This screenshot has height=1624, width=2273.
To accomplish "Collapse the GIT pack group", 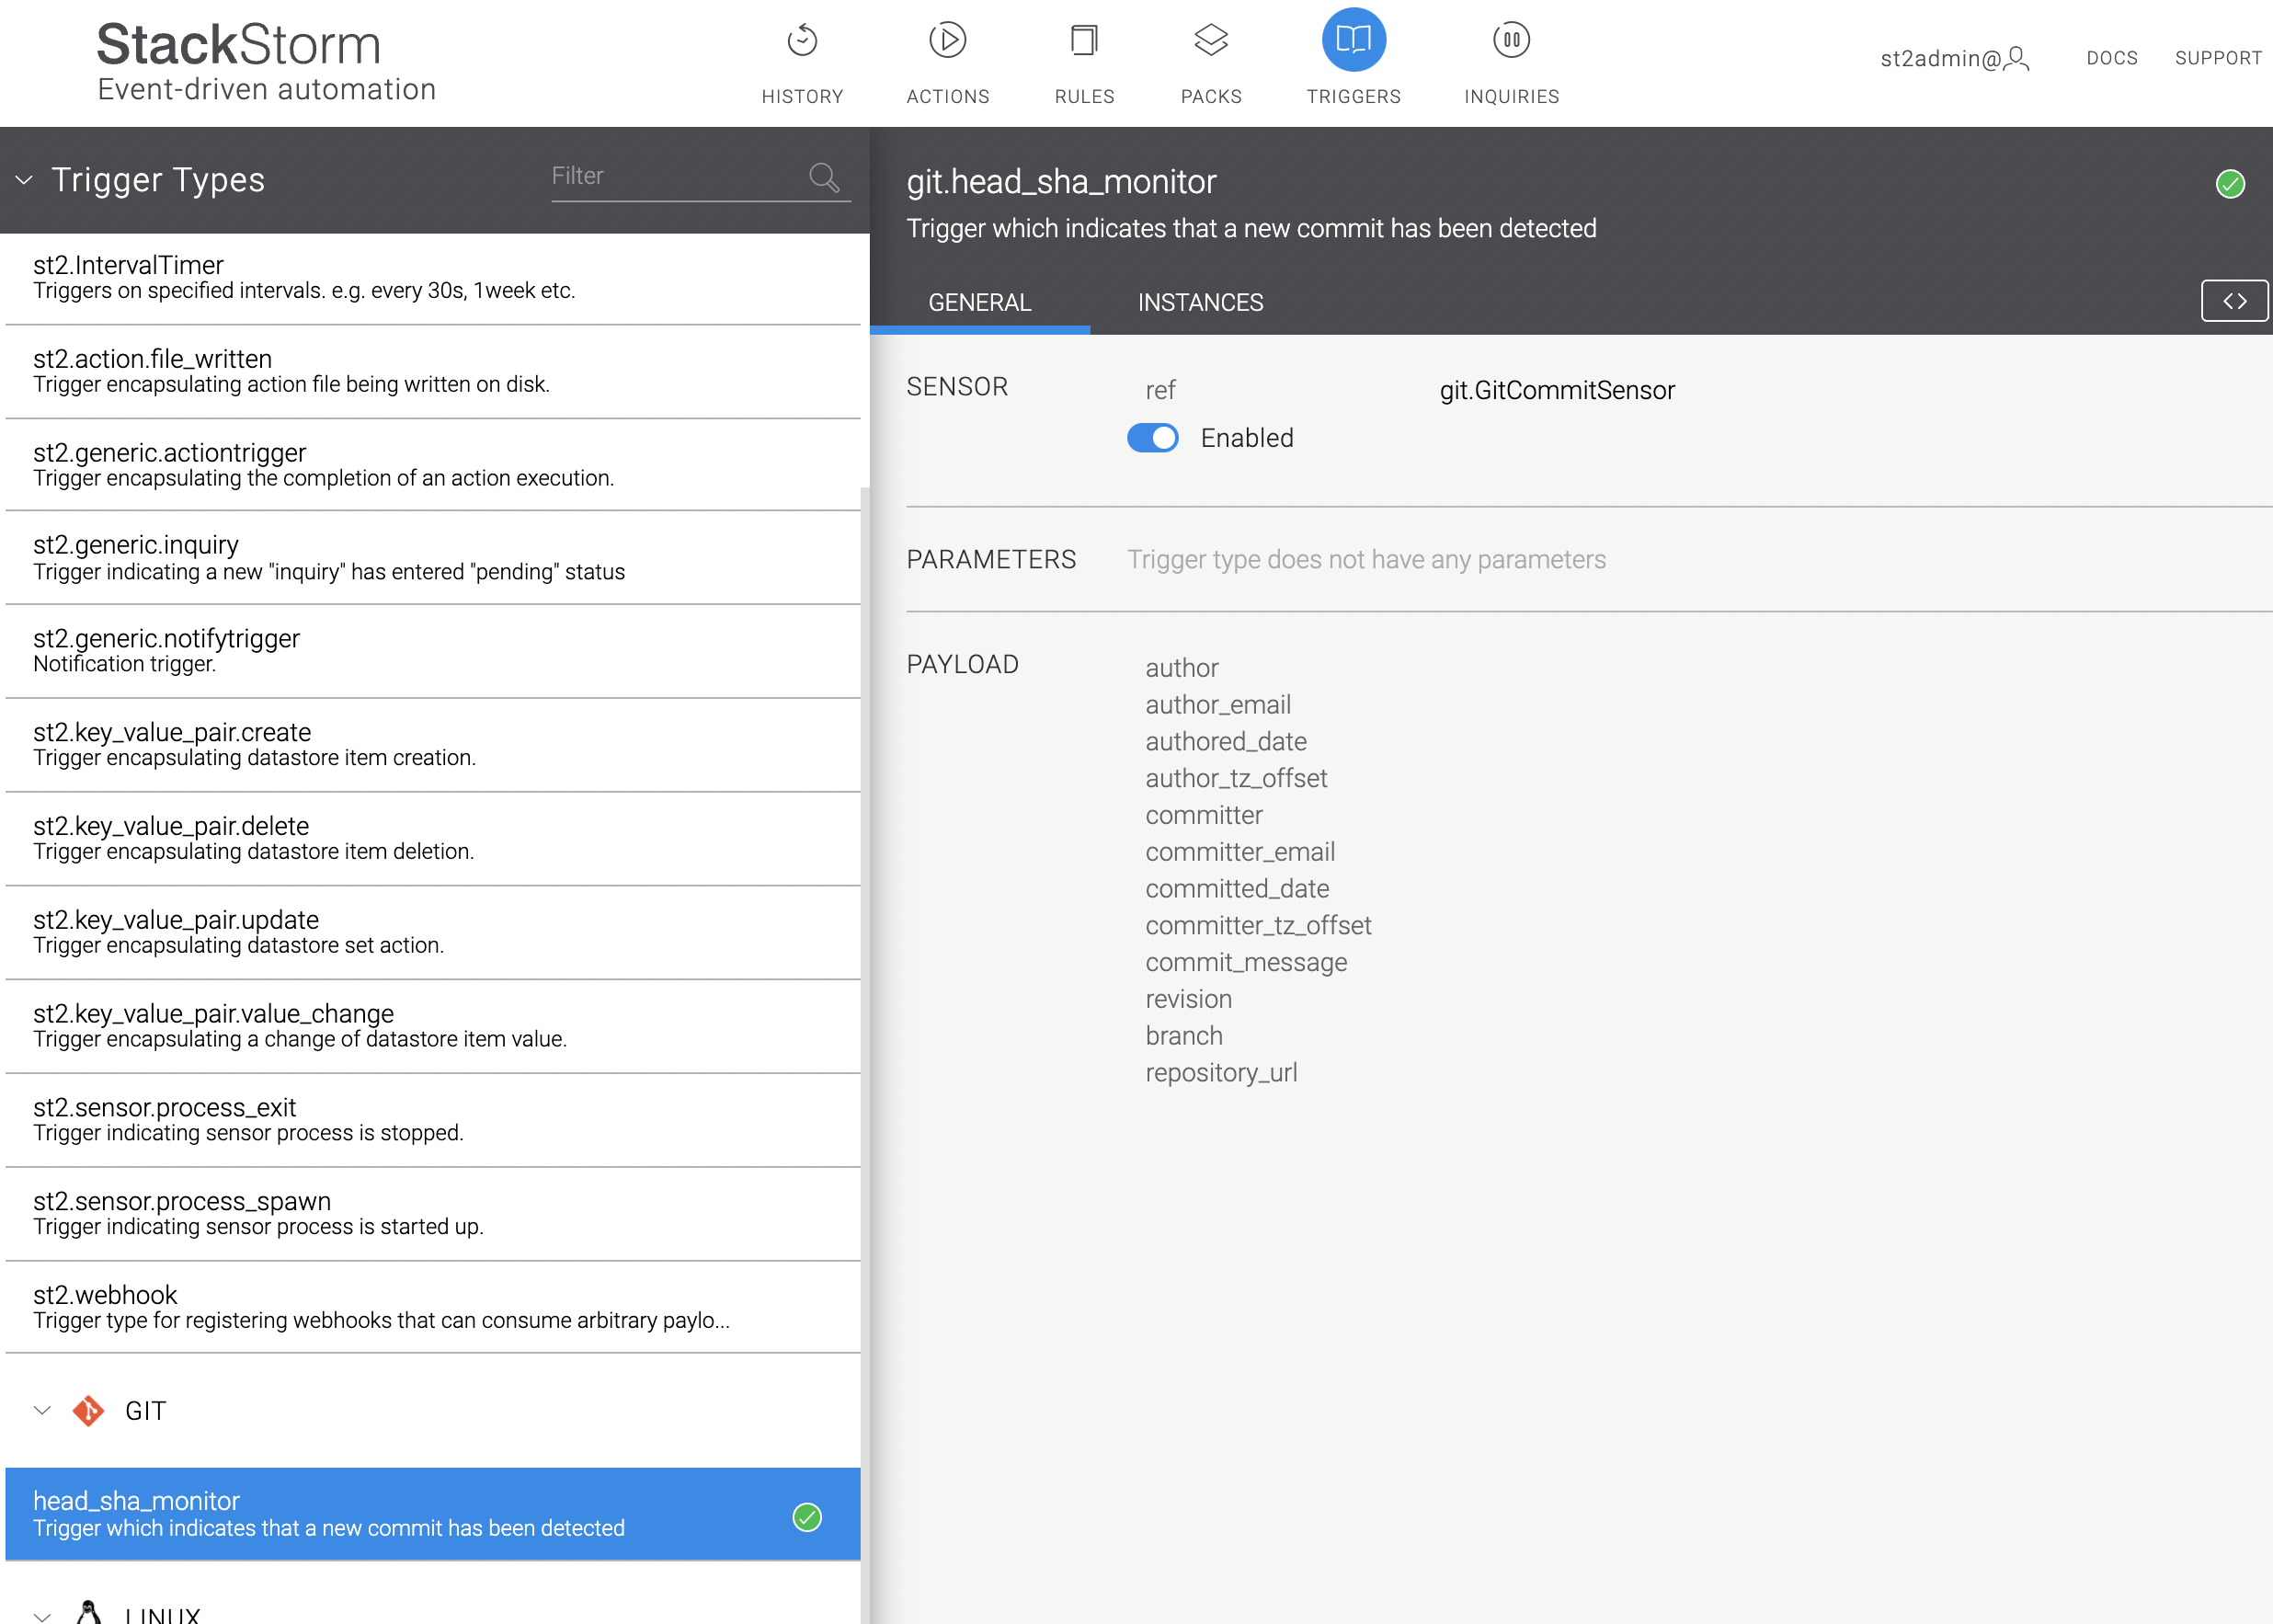I will click(x=42, y=1411).
